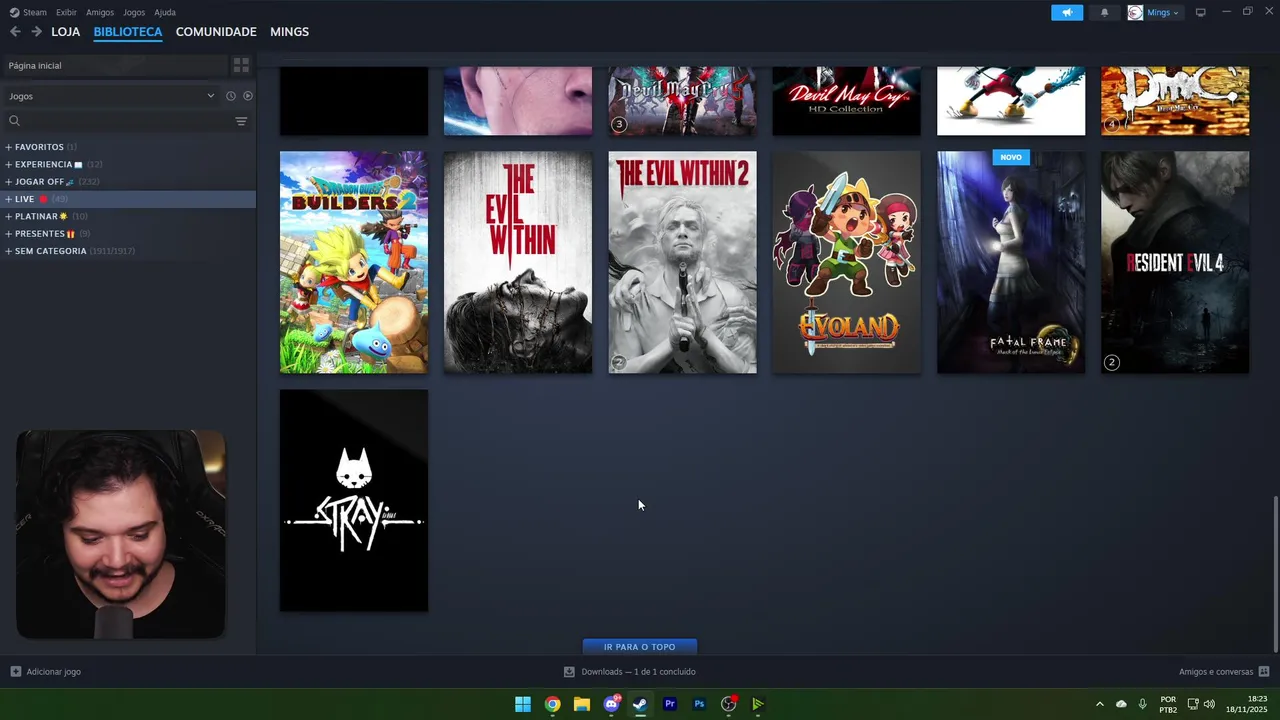Open Adobe Photoshop from taskbar

(x=699, y=704)
